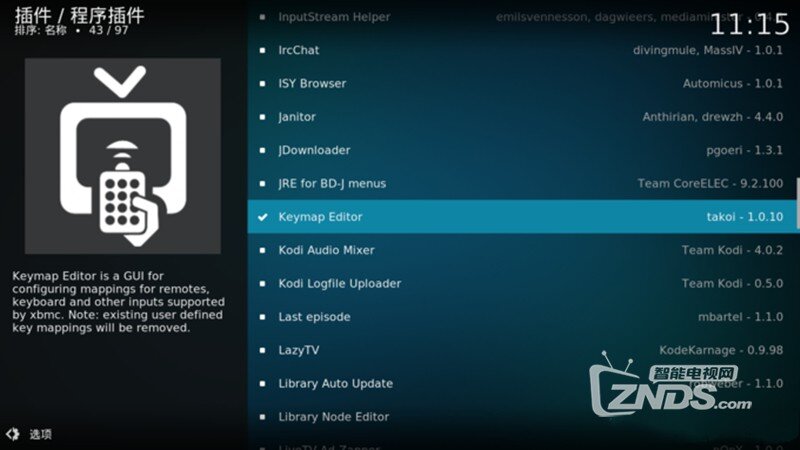The image size is (800, 450).
Task: Click Automicus - 1.0.1 author text
Action: pos(733,84)
